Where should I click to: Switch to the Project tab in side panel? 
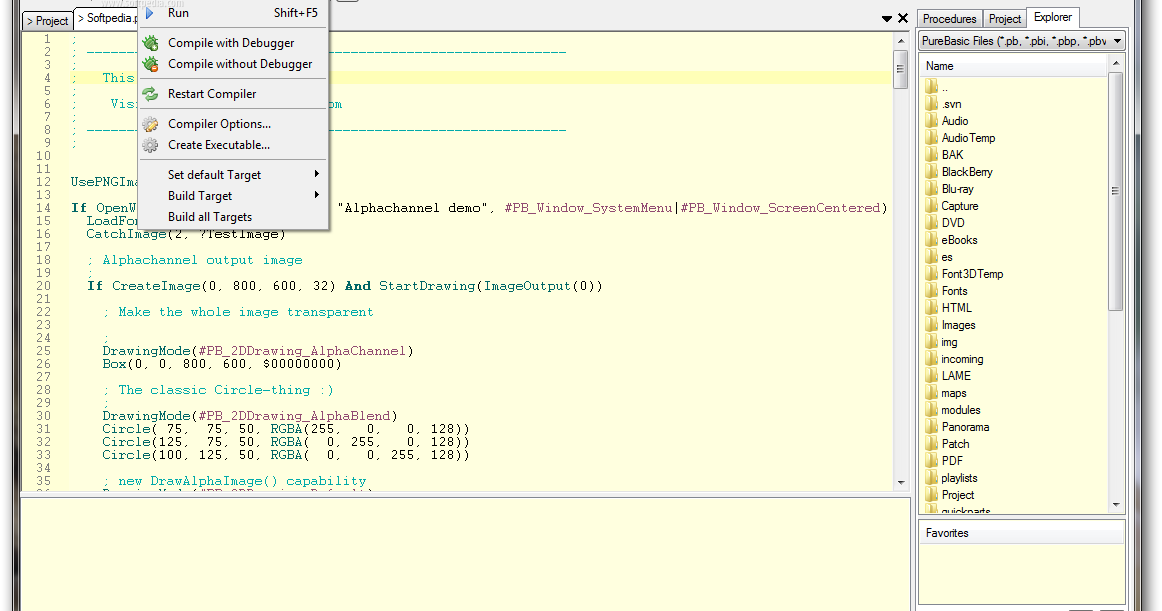coord(1004,19)
